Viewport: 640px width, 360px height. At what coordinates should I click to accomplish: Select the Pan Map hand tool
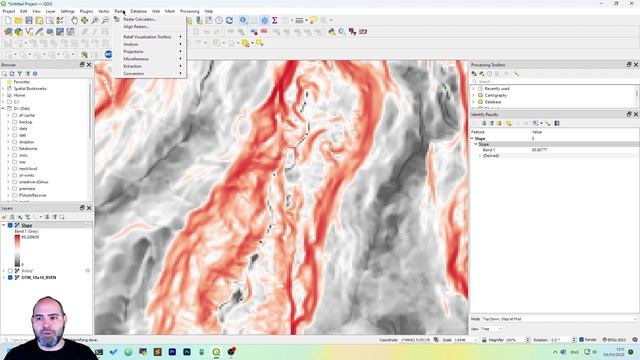tap(74, 20)
